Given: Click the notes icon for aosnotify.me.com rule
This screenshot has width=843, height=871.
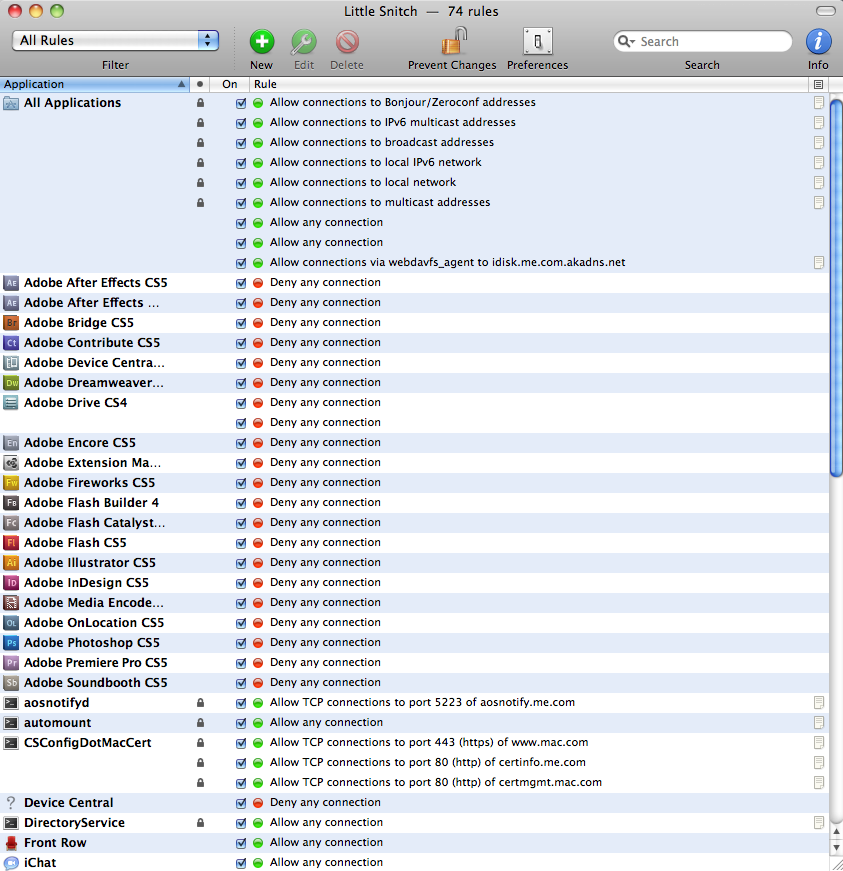Looking at the screenshot, I should point(819,702).
